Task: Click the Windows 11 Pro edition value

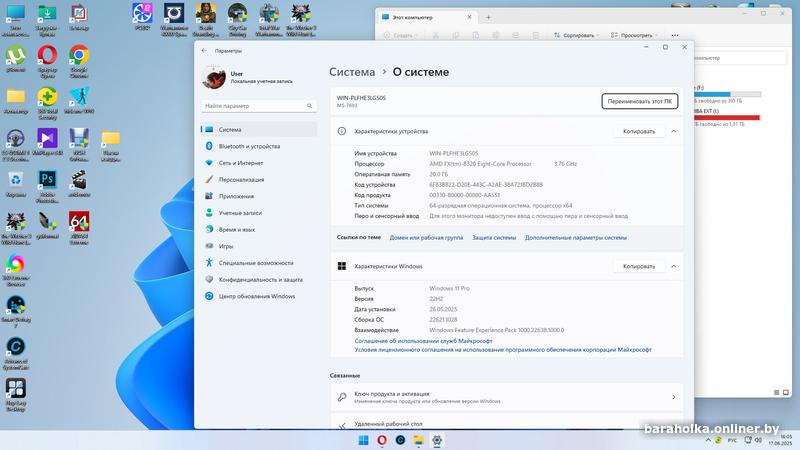Action: 449,288
